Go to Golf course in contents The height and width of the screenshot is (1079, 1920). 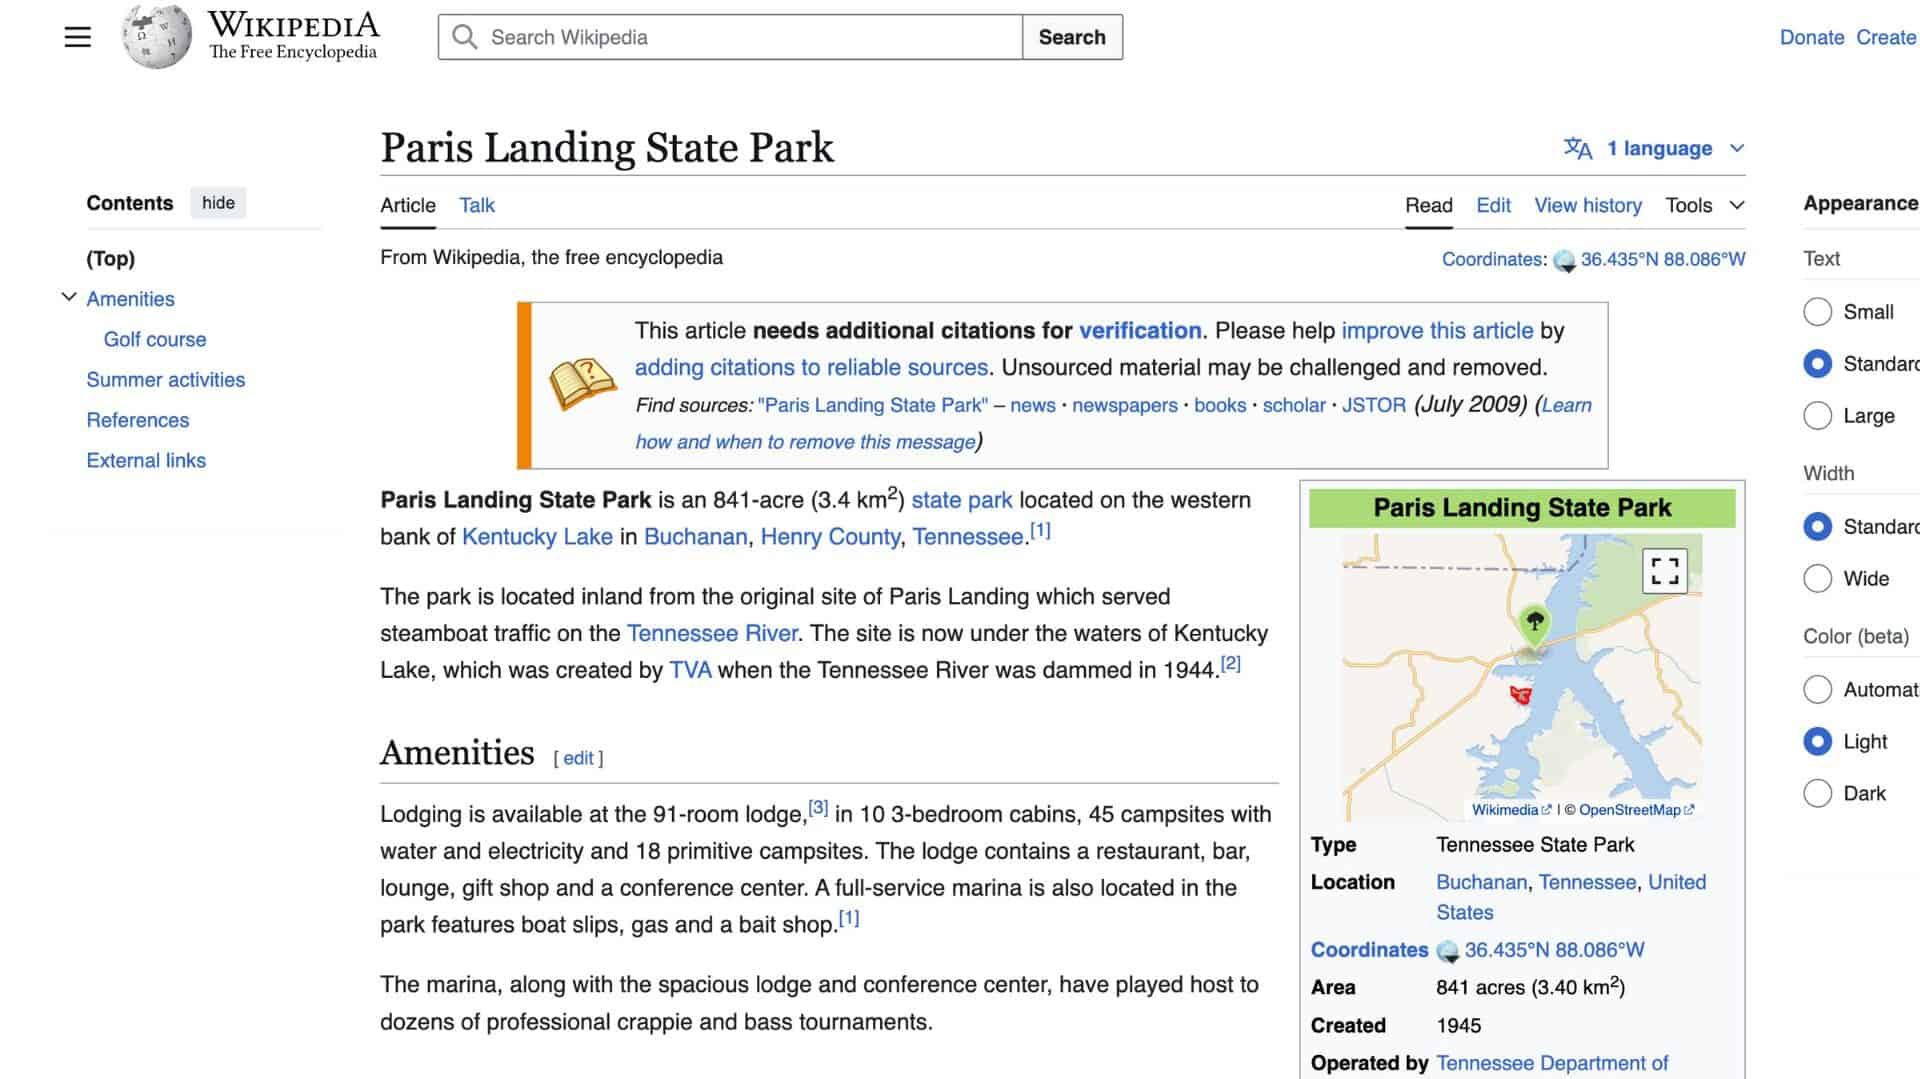[155, 339]
